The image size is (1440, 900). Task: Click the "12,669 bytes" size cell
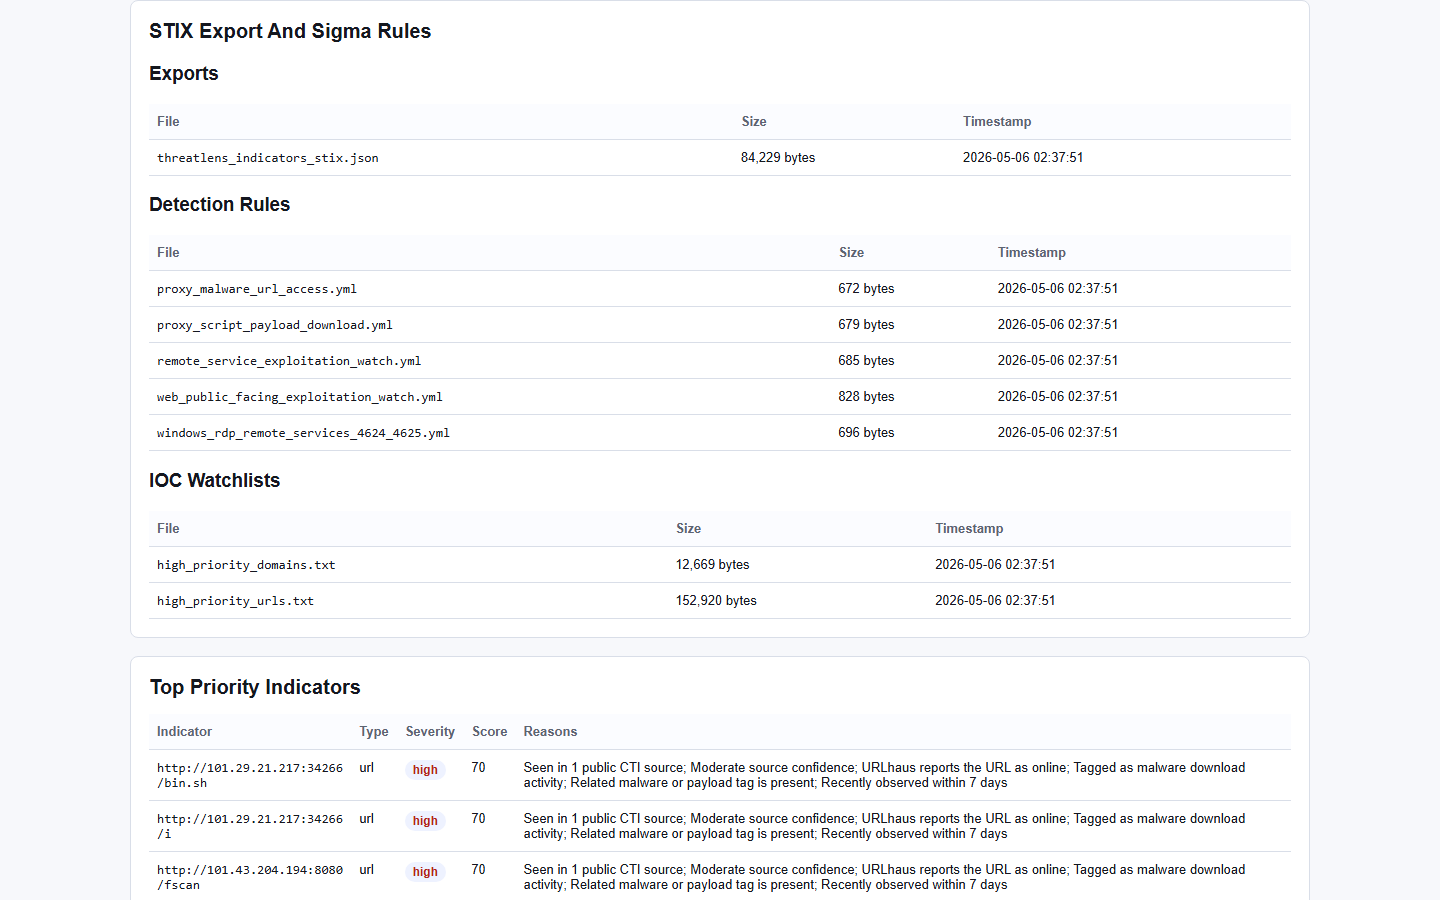[x=712, y=565]
